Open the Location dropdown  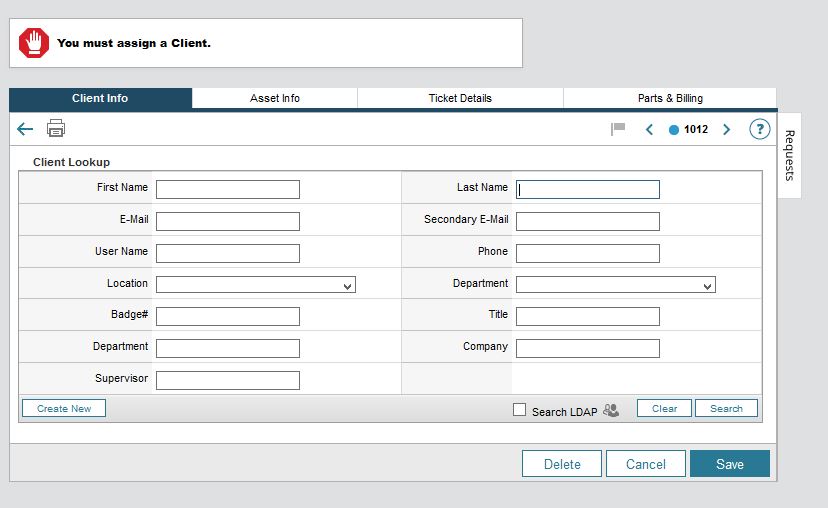coord(256,285)
